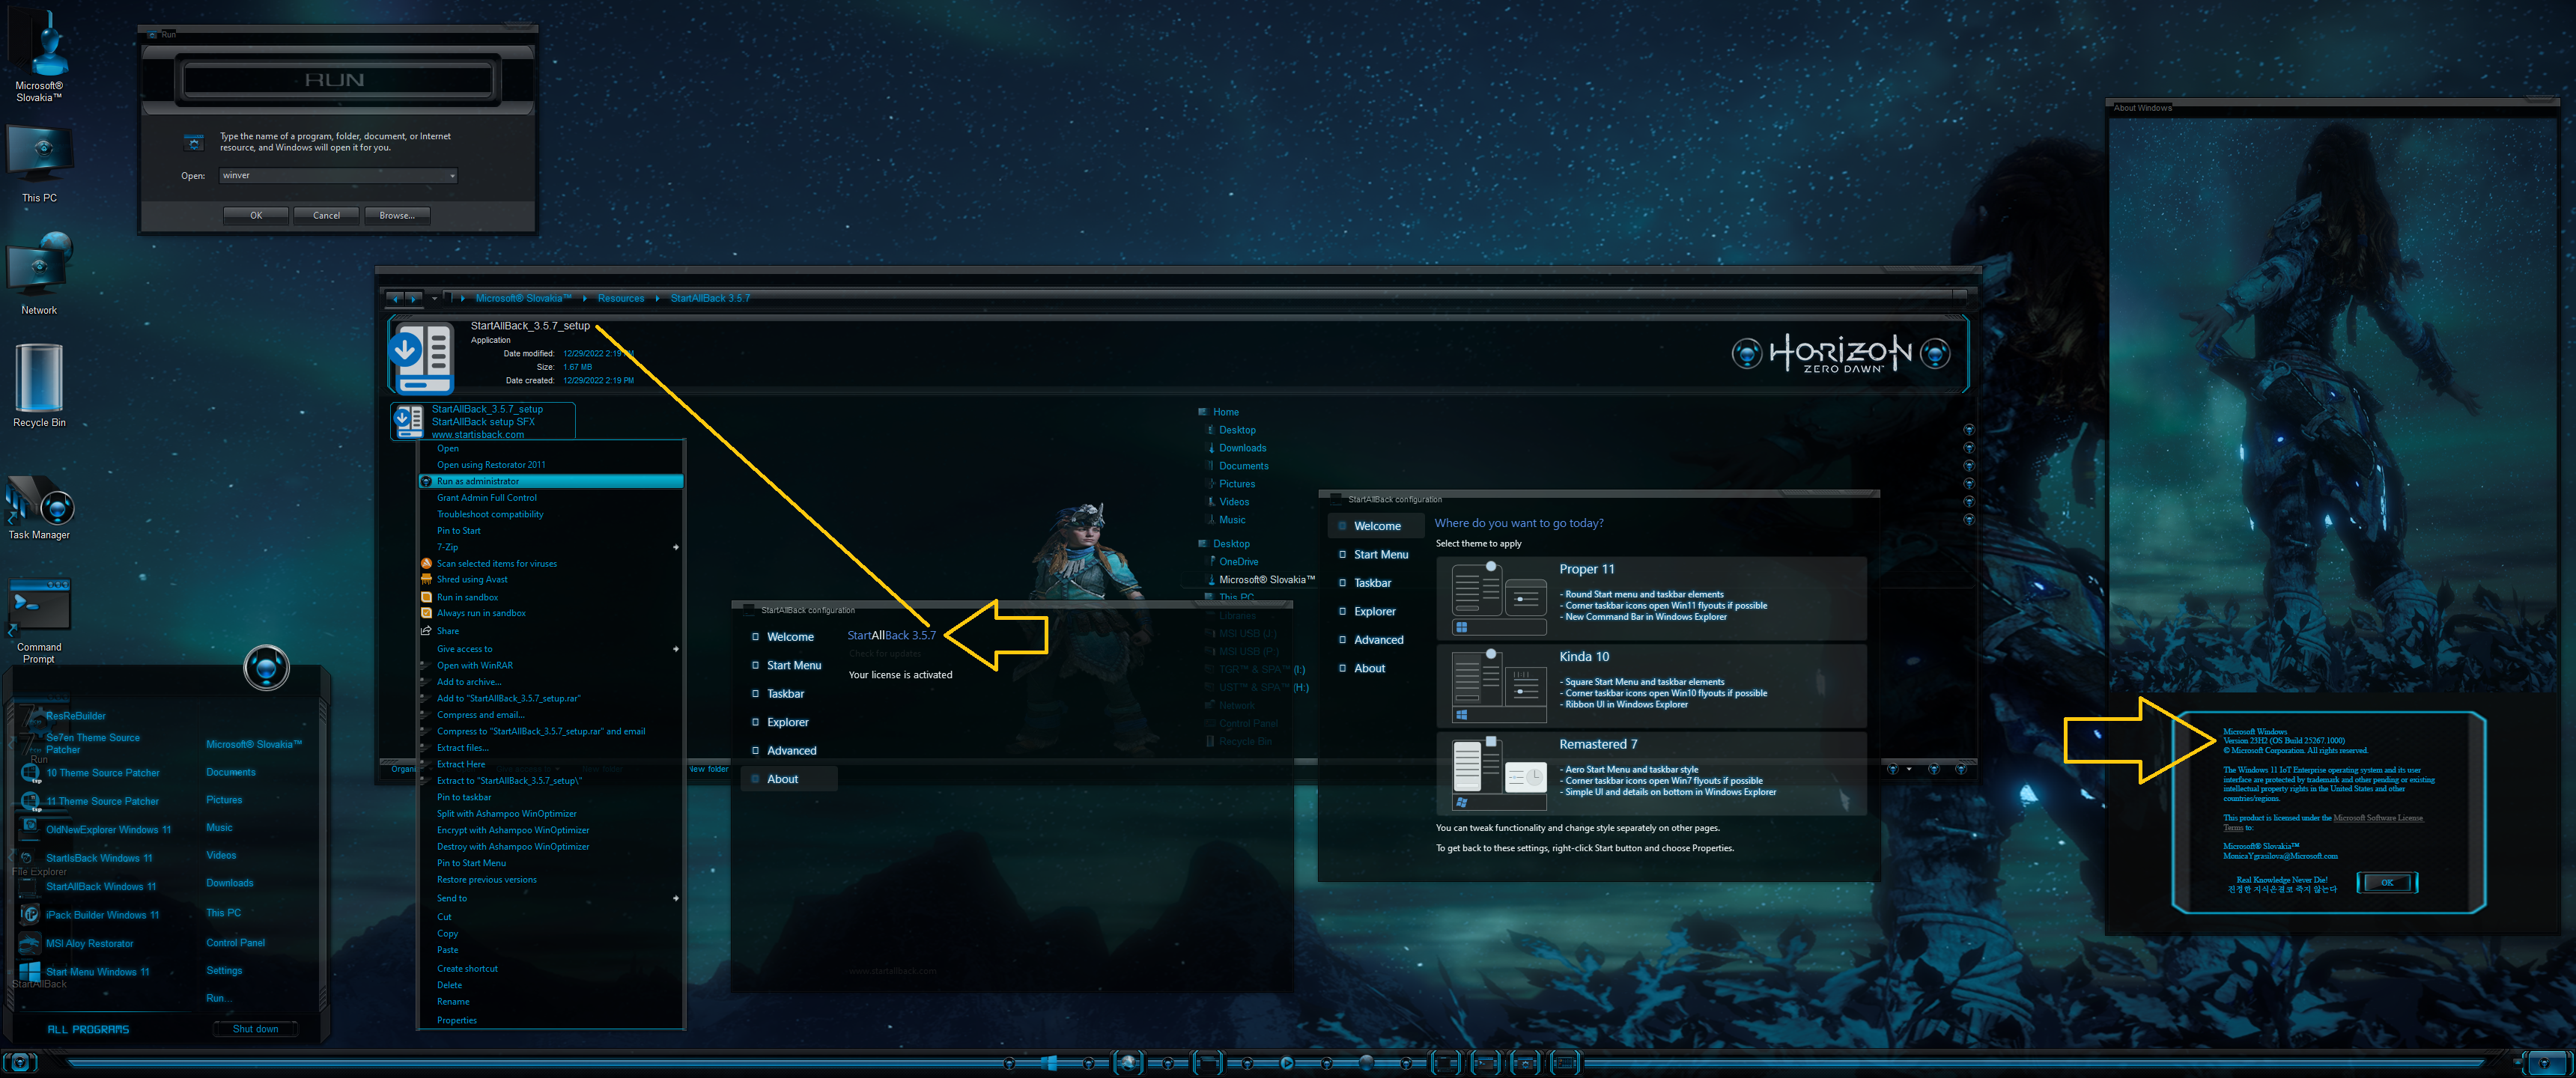The height and width of the screenshot is (1078, 2576).
Task: Click OK in About Windows dialog
Action: coord(2387,882)
